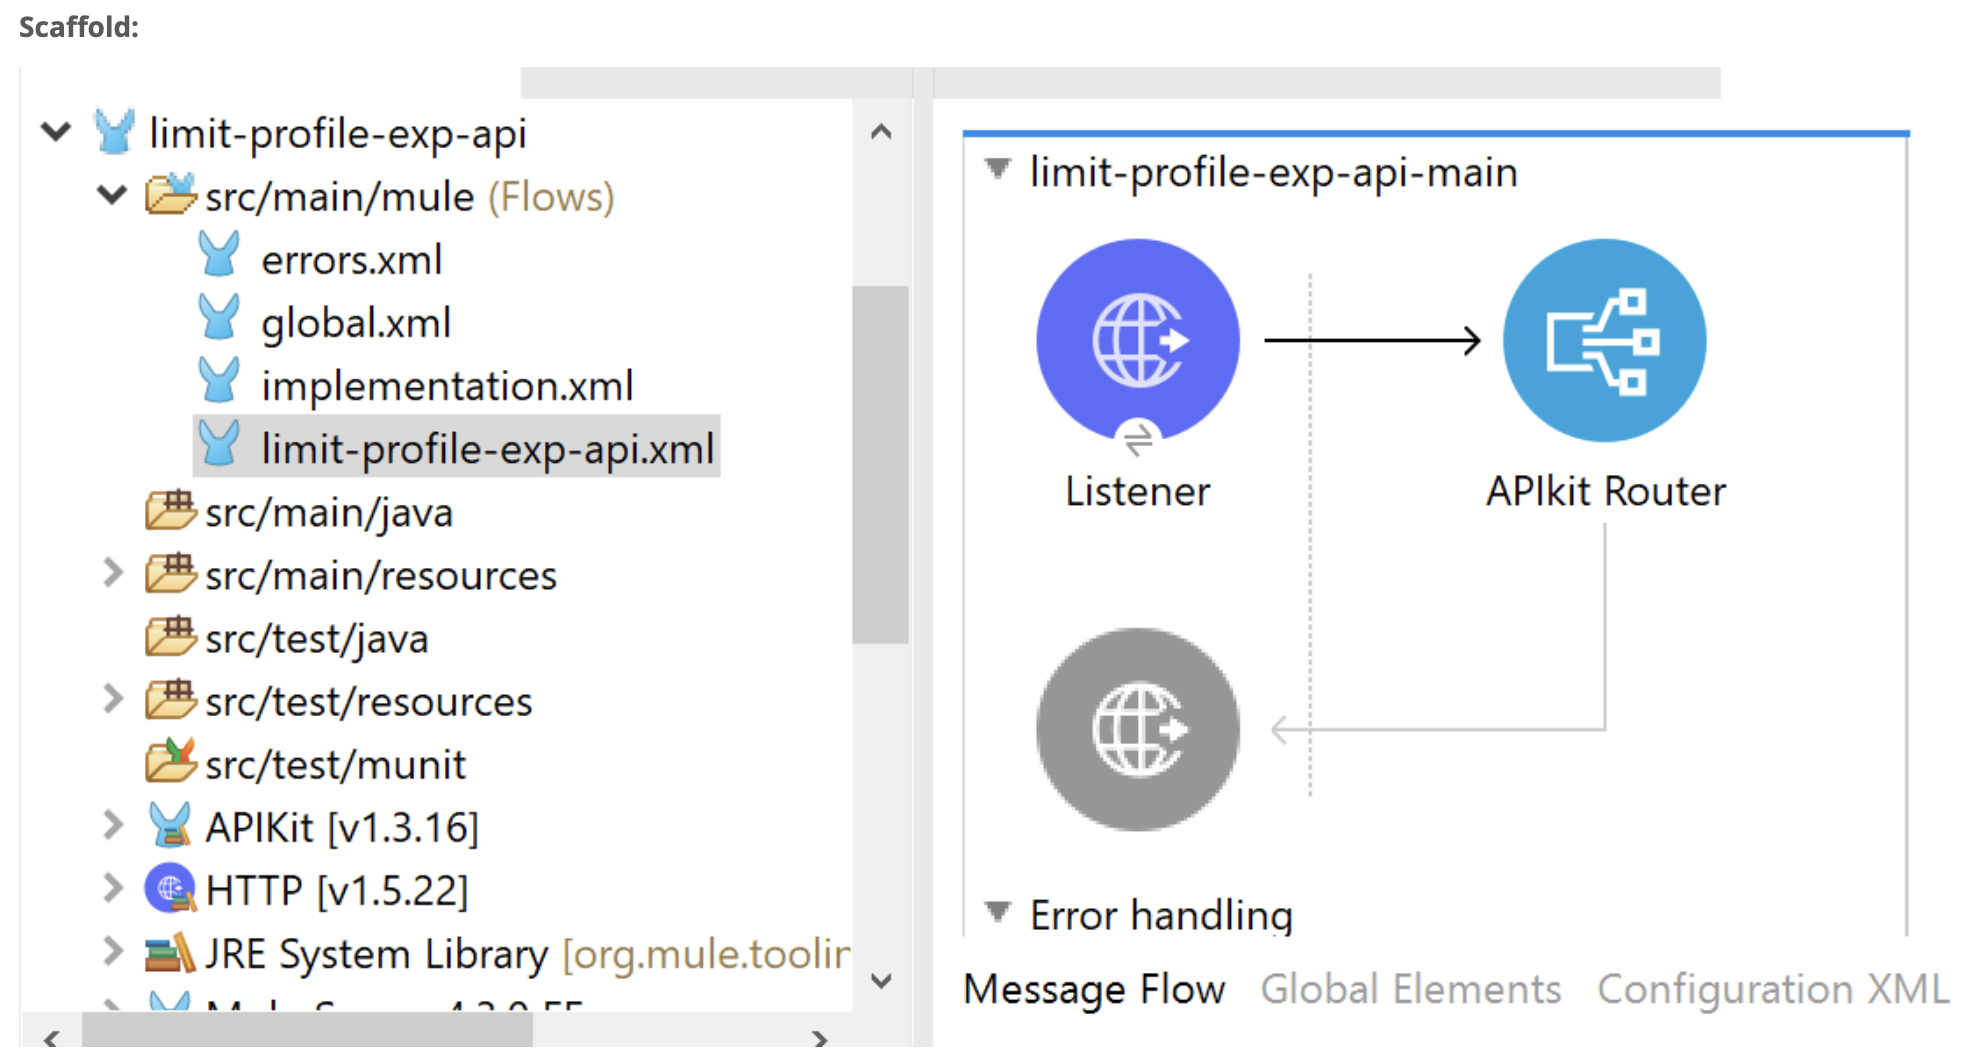Viewport: 1968px width, 1064px height.
Task: Click the Listener component icon
Action: pos(1137,340)
